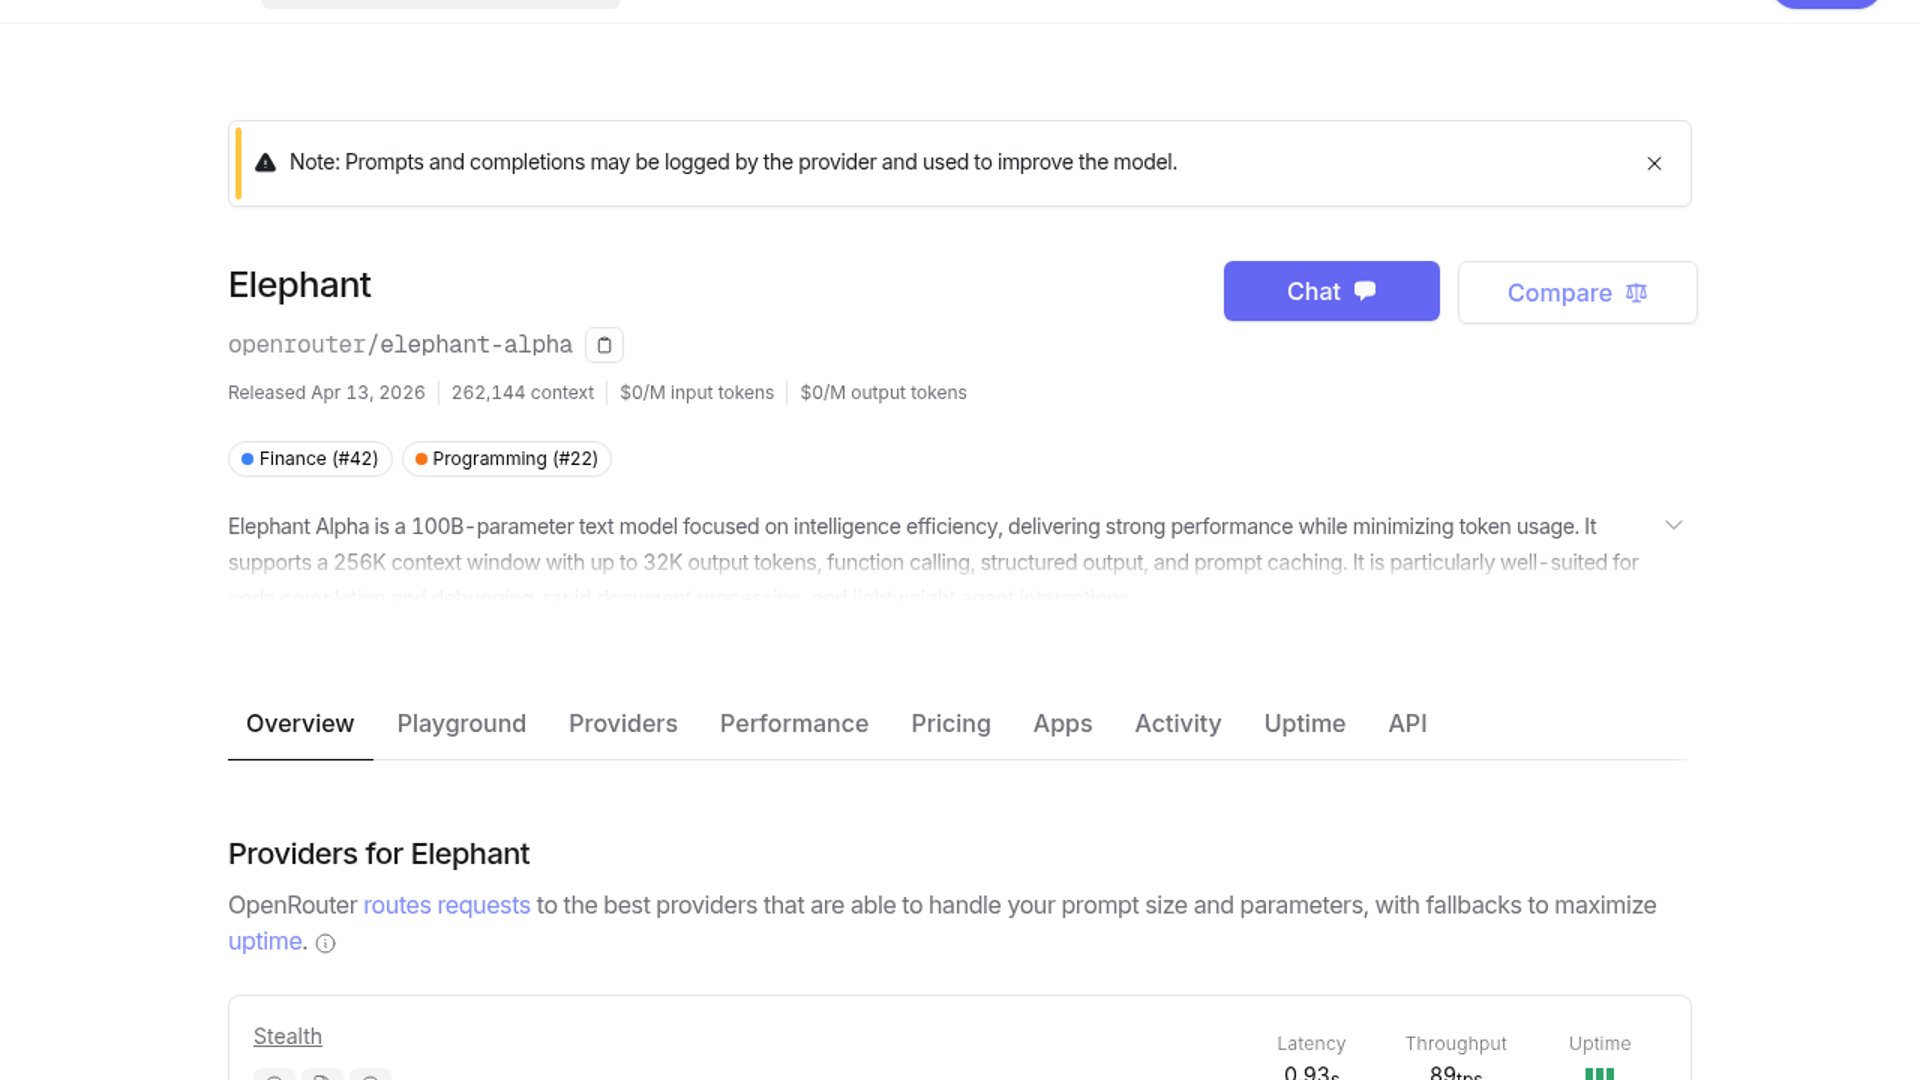
Task: Follow the 'routes requests' link
Action: (x=446, y=905)
